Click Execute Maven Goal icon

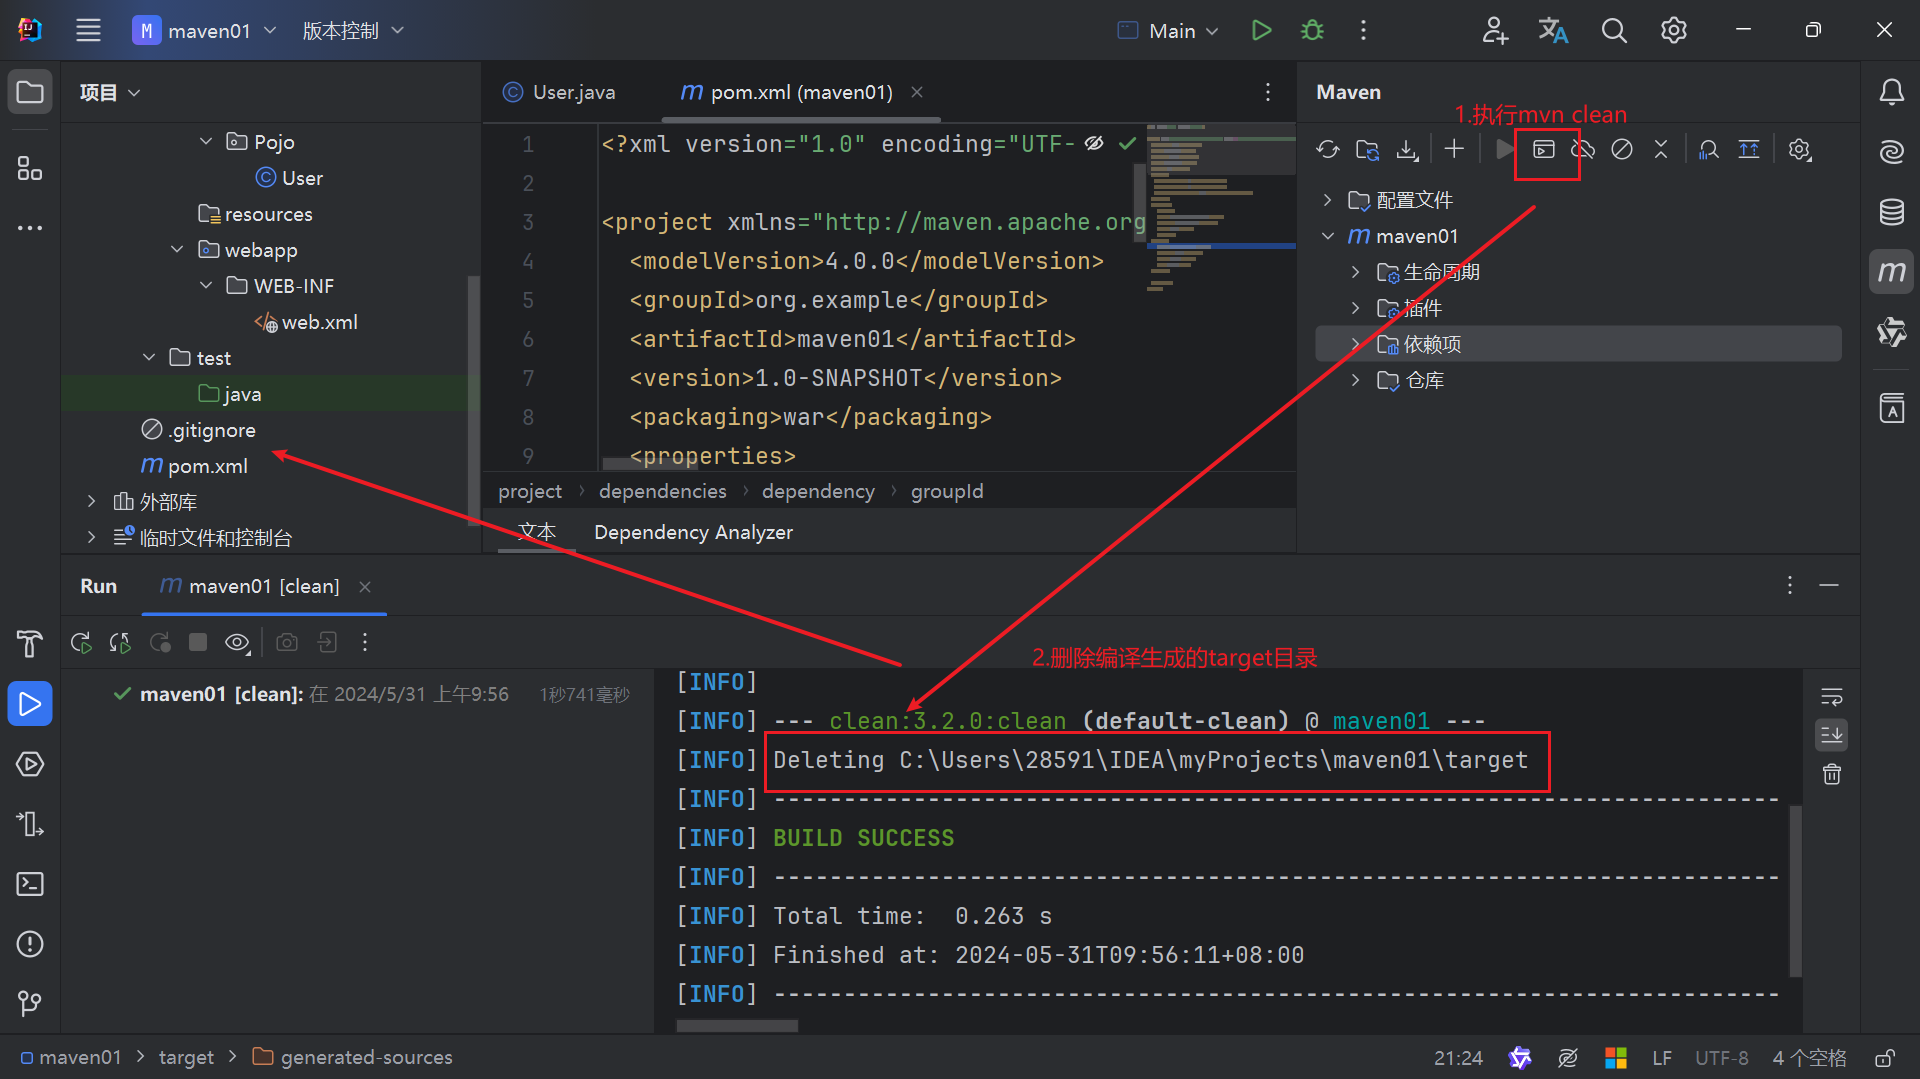coord(1544,149)
